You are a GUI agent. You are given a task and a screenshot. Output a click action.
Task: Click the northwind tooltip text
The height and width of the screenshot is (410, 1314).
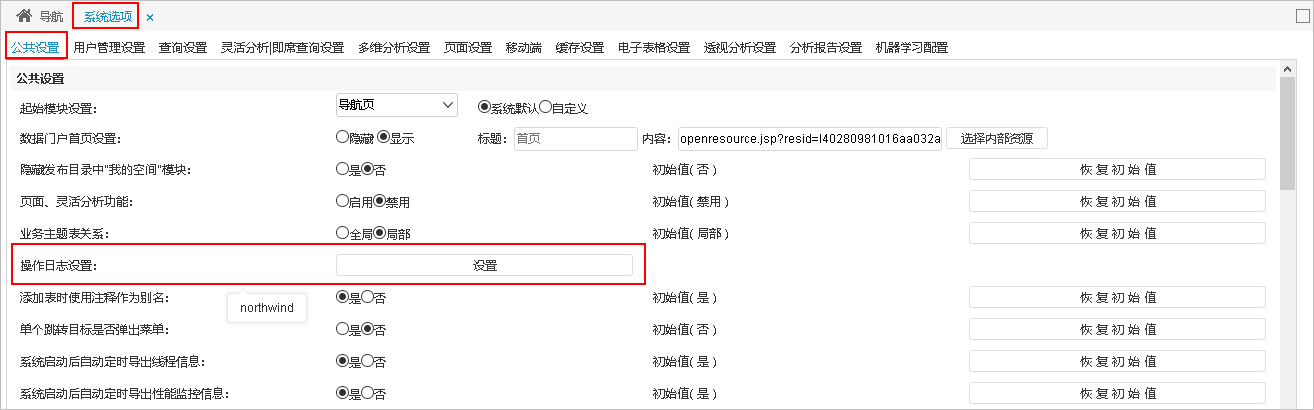tap(267, 308)
